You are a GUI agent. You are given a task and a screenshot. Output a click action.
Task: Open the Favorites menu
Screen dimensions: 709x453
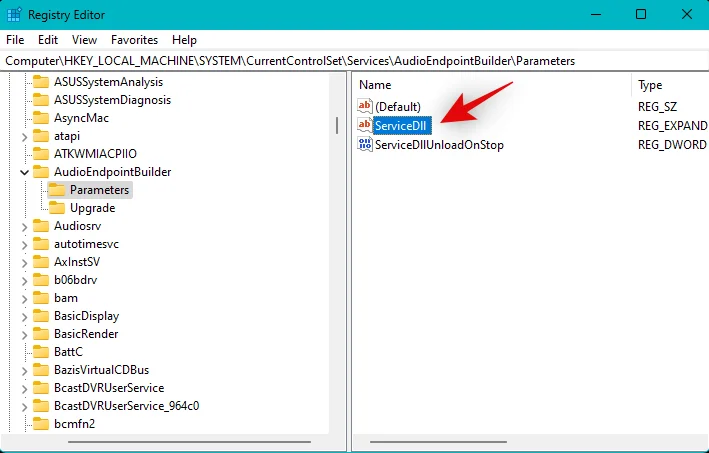pos(134,40)
